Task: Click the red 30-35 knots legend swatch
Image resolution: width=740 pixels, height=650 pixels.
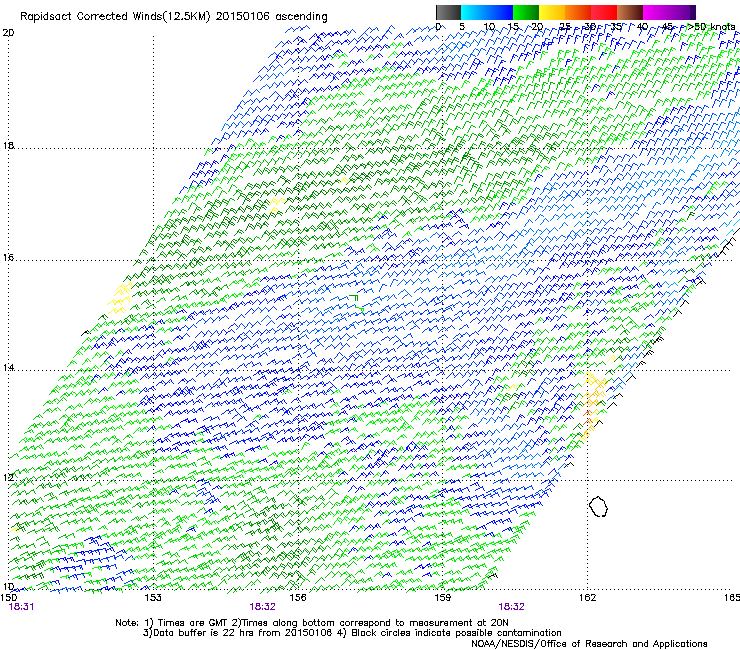Action: point(604,12)
